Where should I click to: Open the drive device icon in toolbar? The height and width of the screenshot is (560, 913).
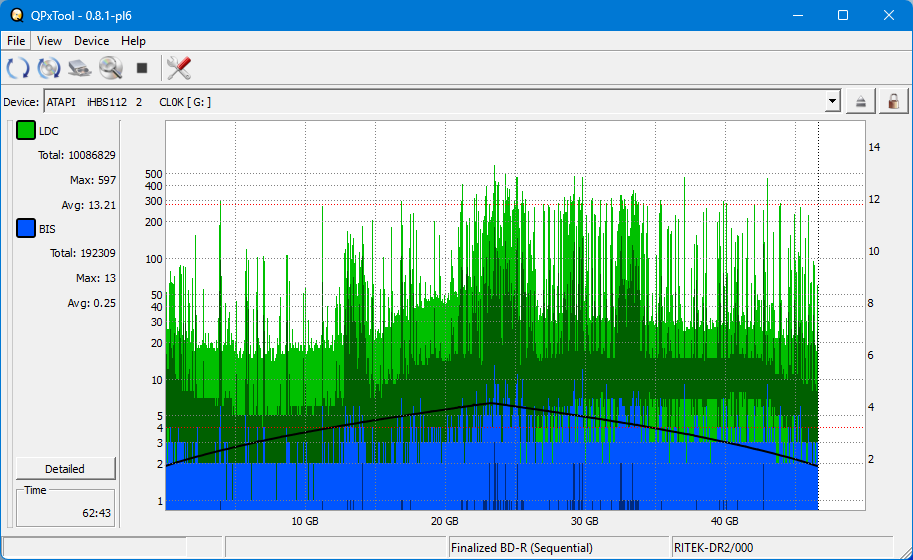pyautogui.click(x=80, y=68)
